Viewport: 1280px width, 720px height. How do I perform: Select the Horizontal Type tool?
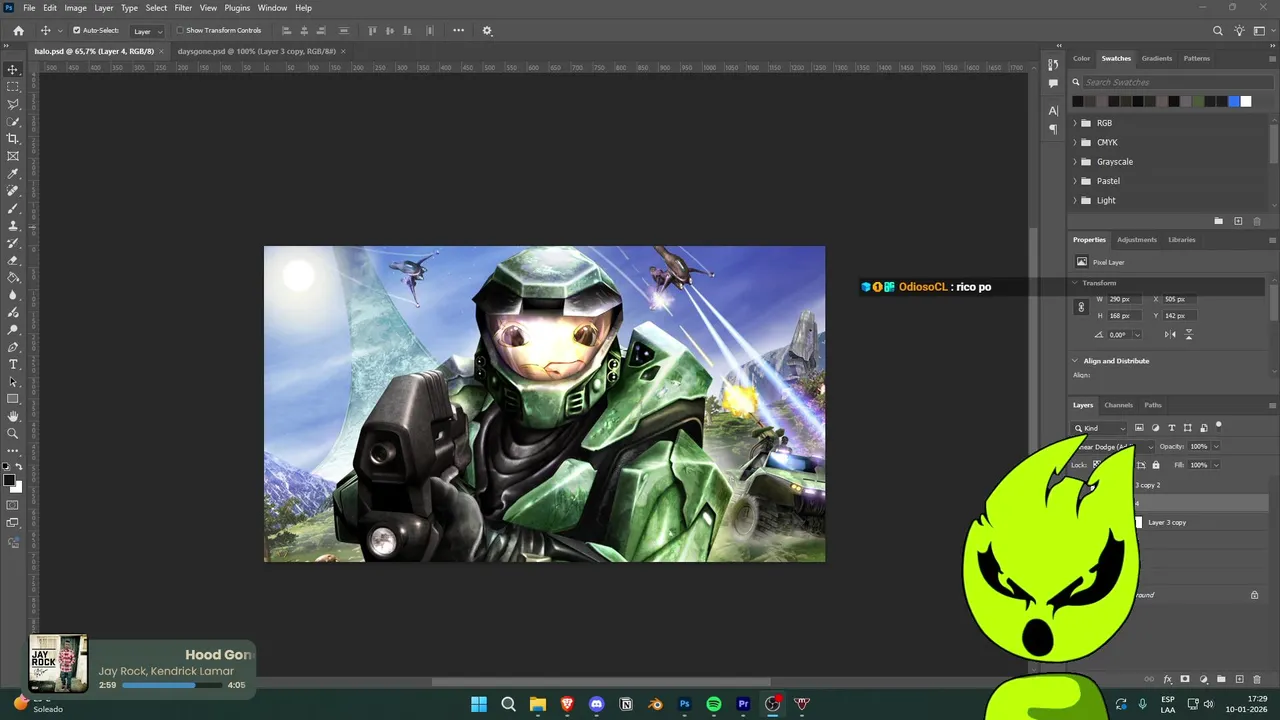(13, 364)
